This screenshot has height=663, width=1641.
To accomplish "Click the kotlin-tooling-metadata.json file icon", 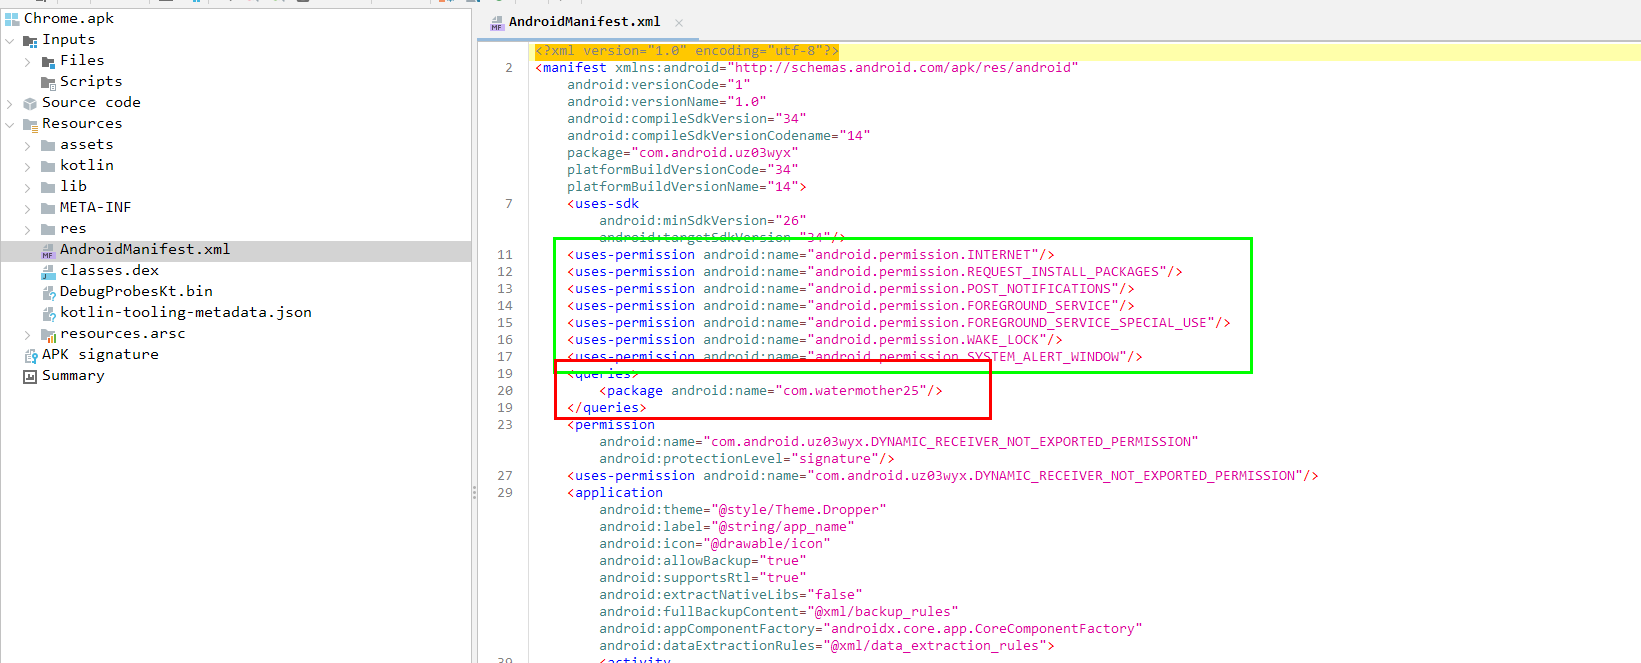I will click(x=48, y=313).
